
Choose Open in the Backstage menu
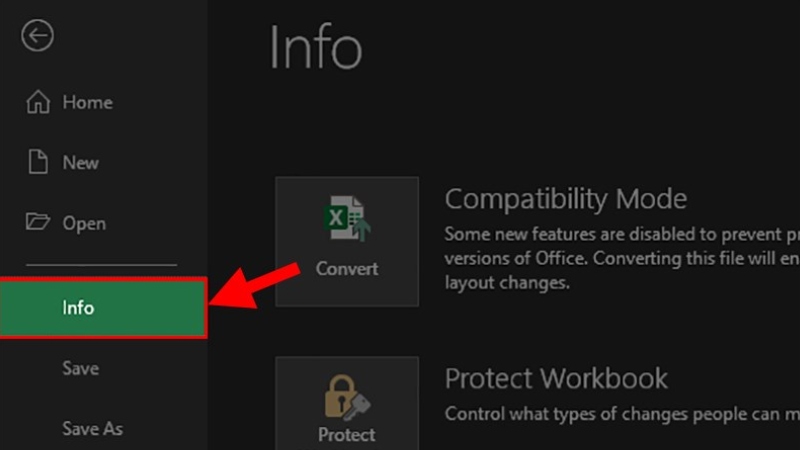point(84,223)
